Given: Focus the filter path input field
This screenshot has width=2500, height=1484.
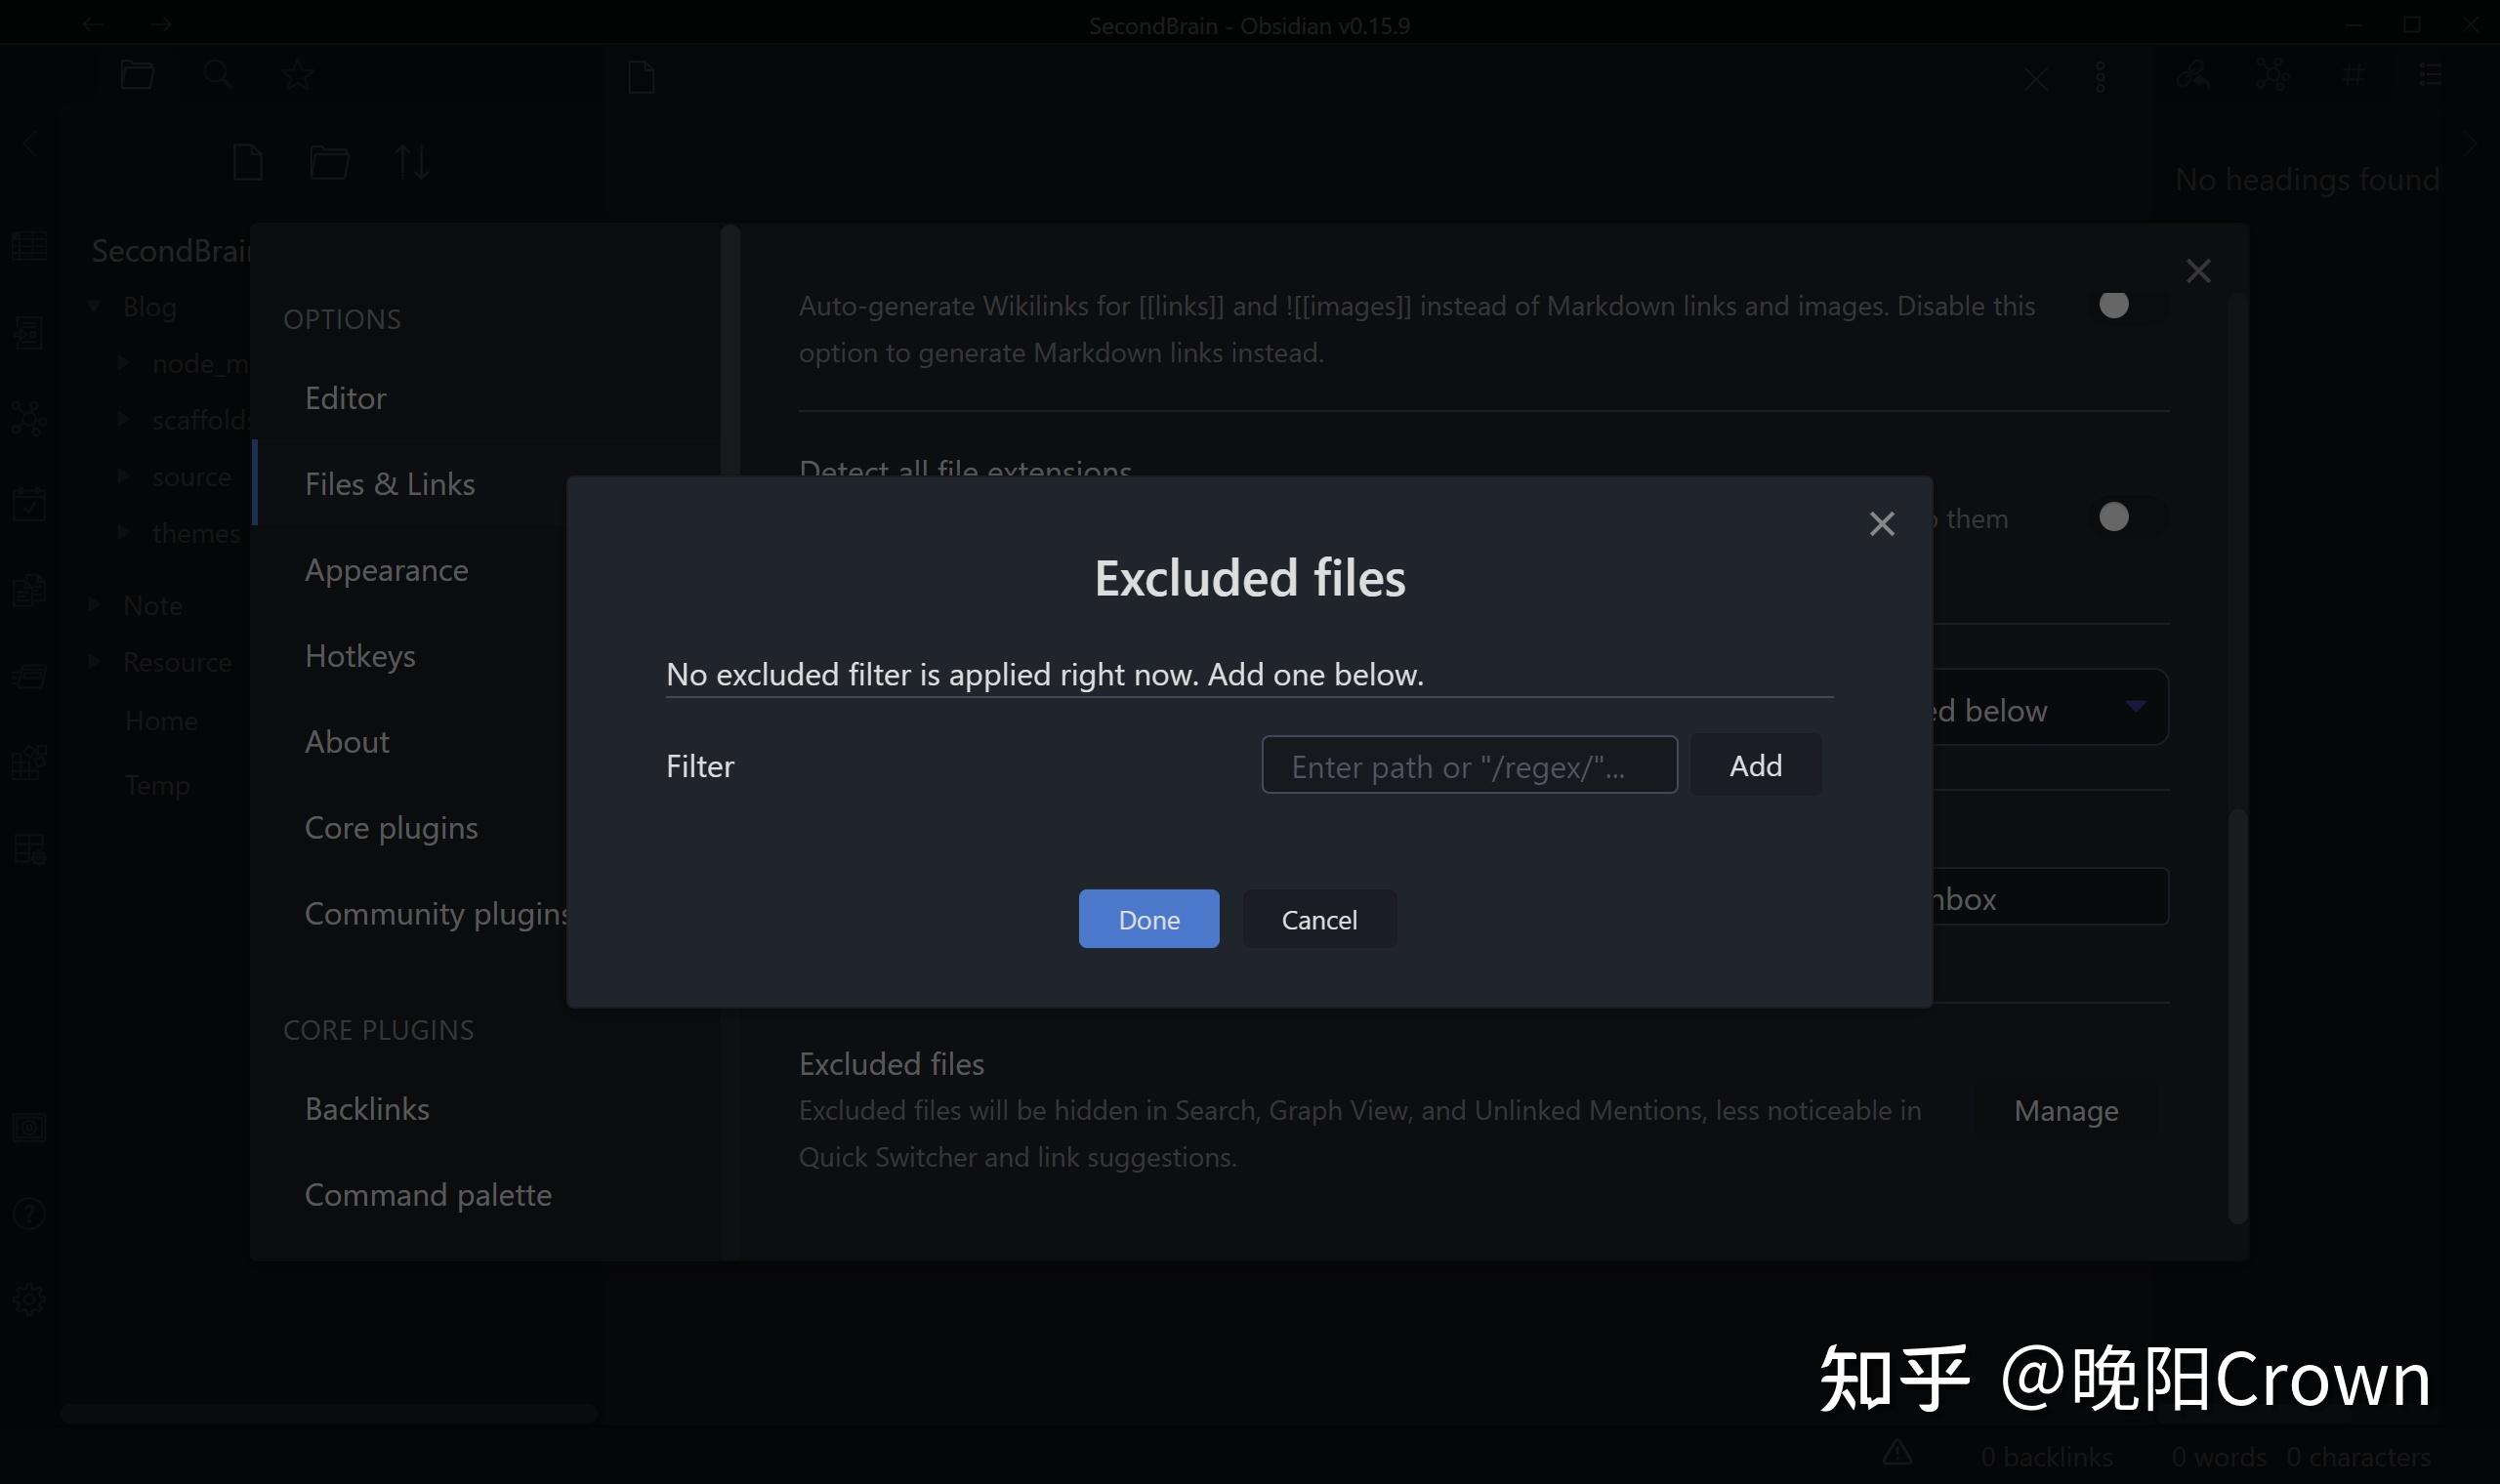Looking at the screenshot, I should (1468, 765).
